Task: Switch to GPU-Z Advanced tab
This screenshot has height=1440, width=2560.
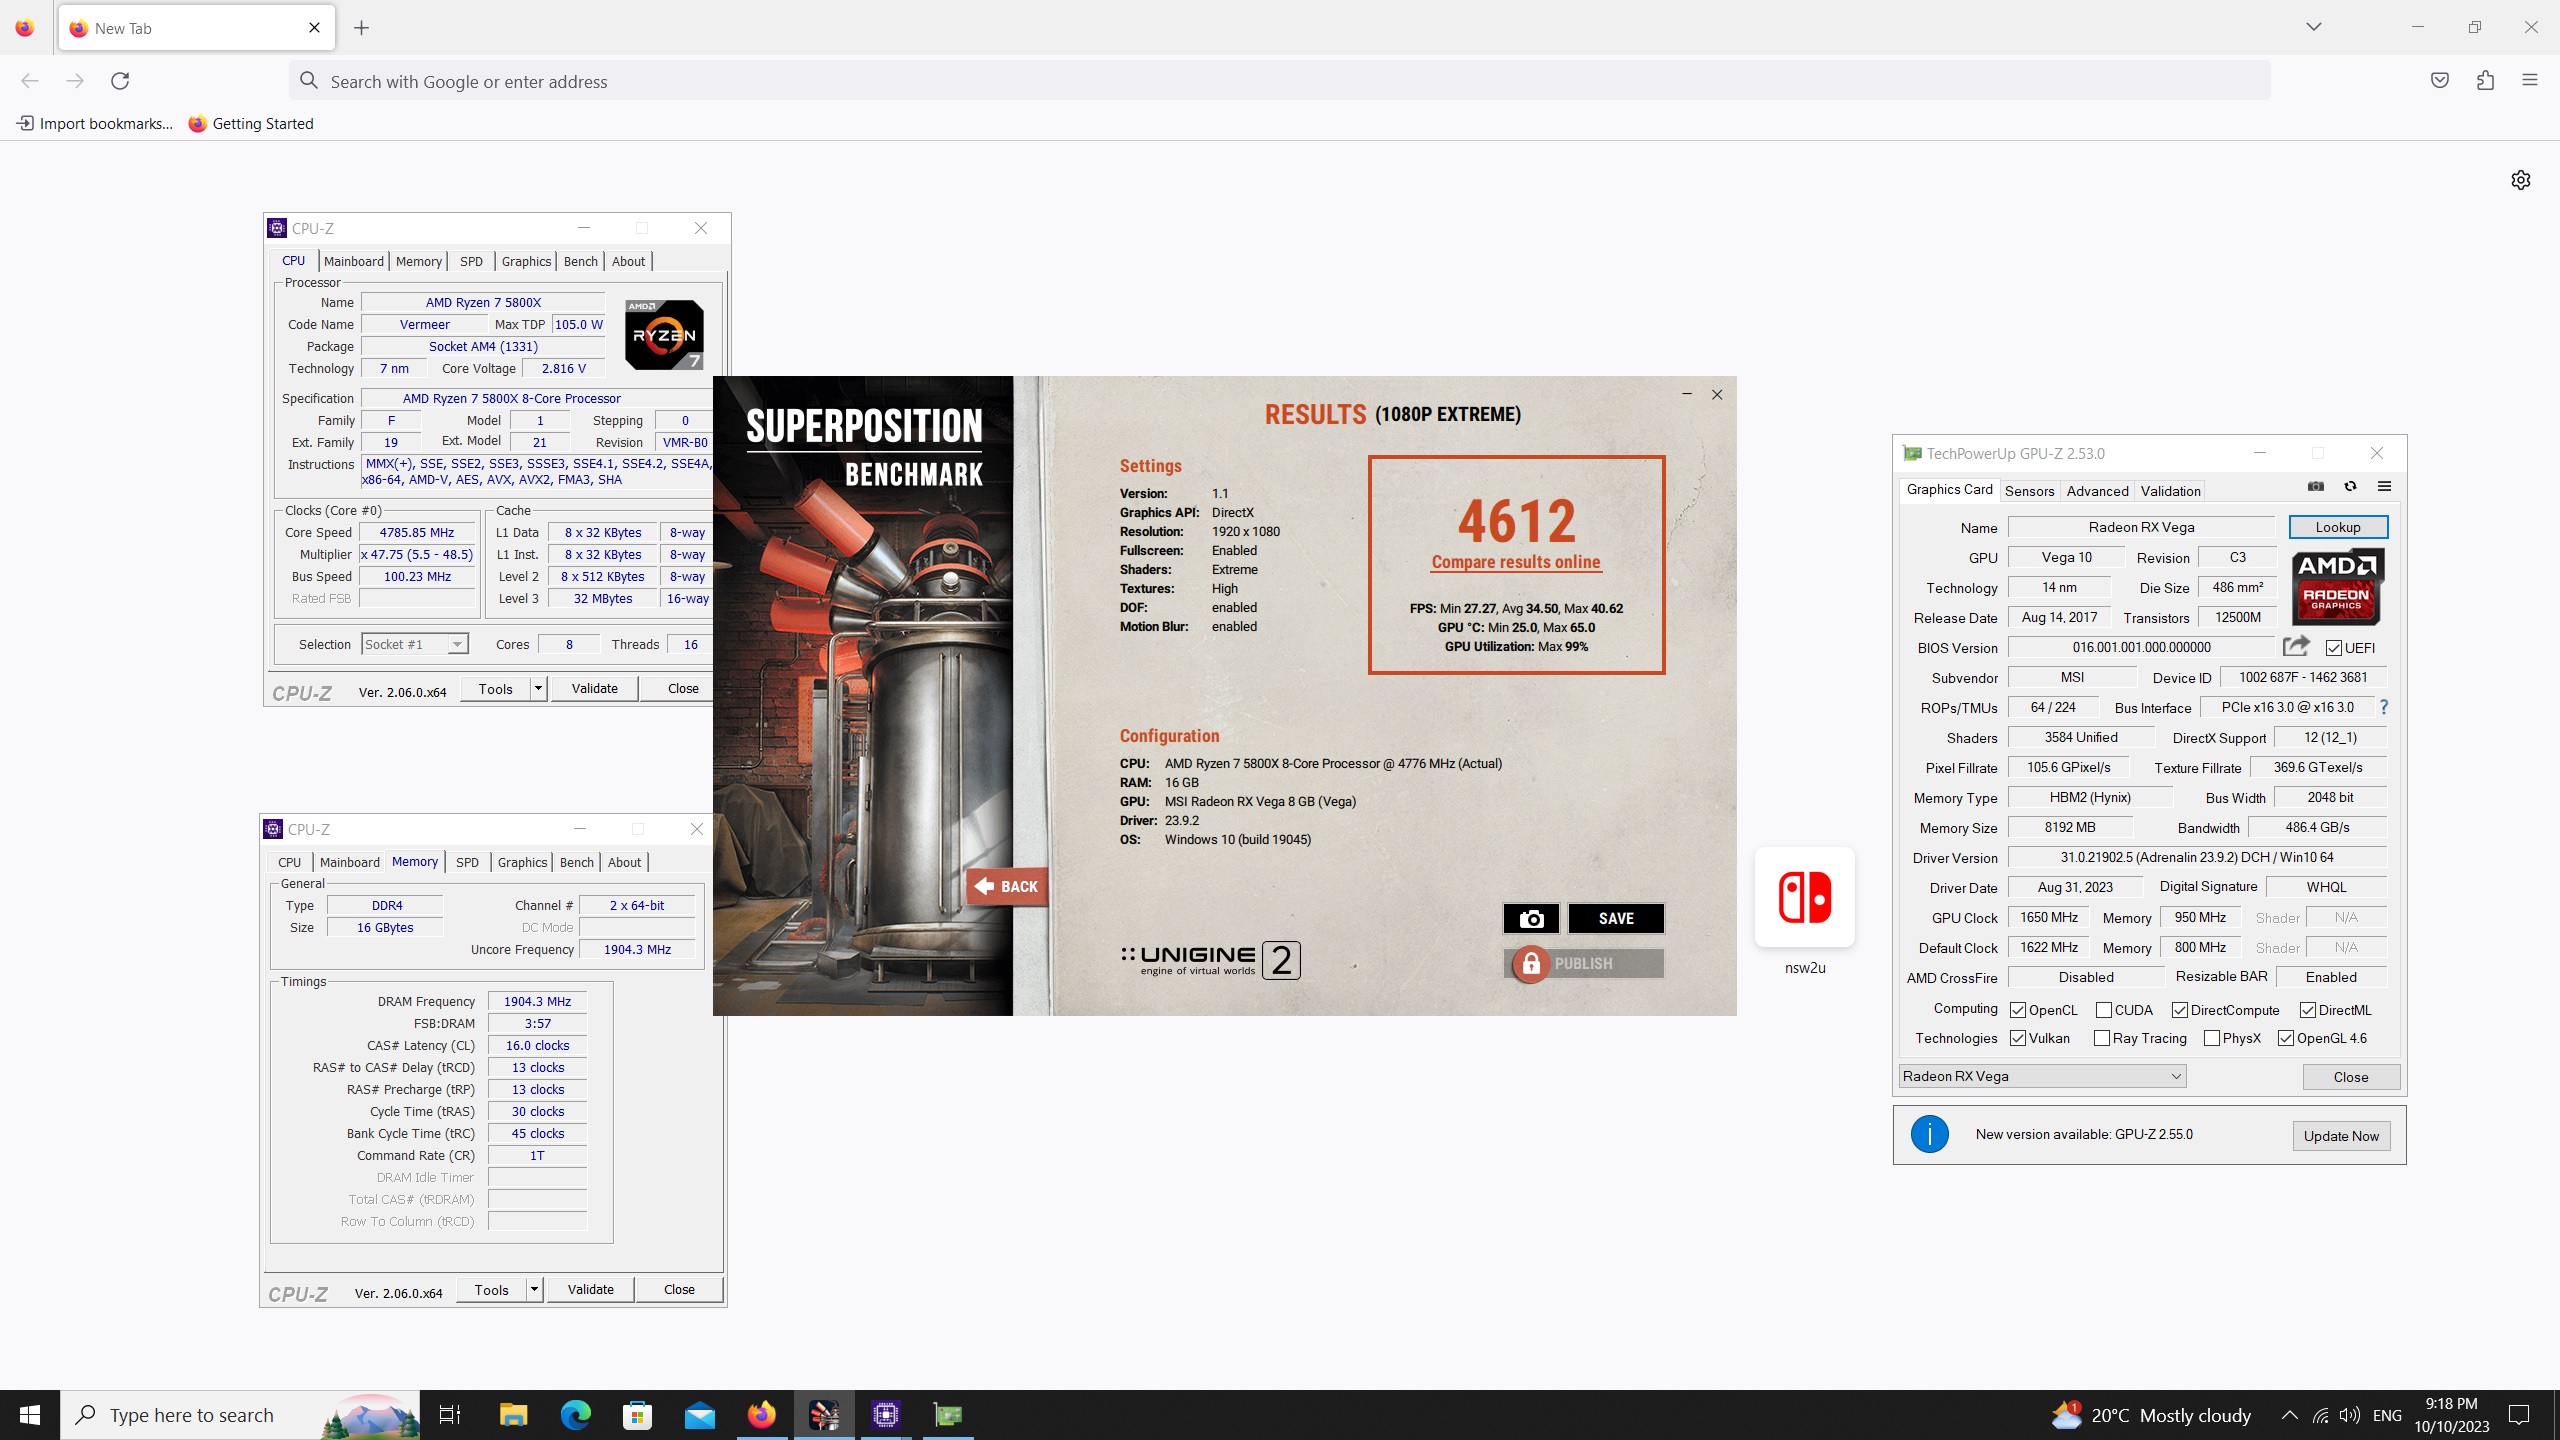Action: (2097, 490)
